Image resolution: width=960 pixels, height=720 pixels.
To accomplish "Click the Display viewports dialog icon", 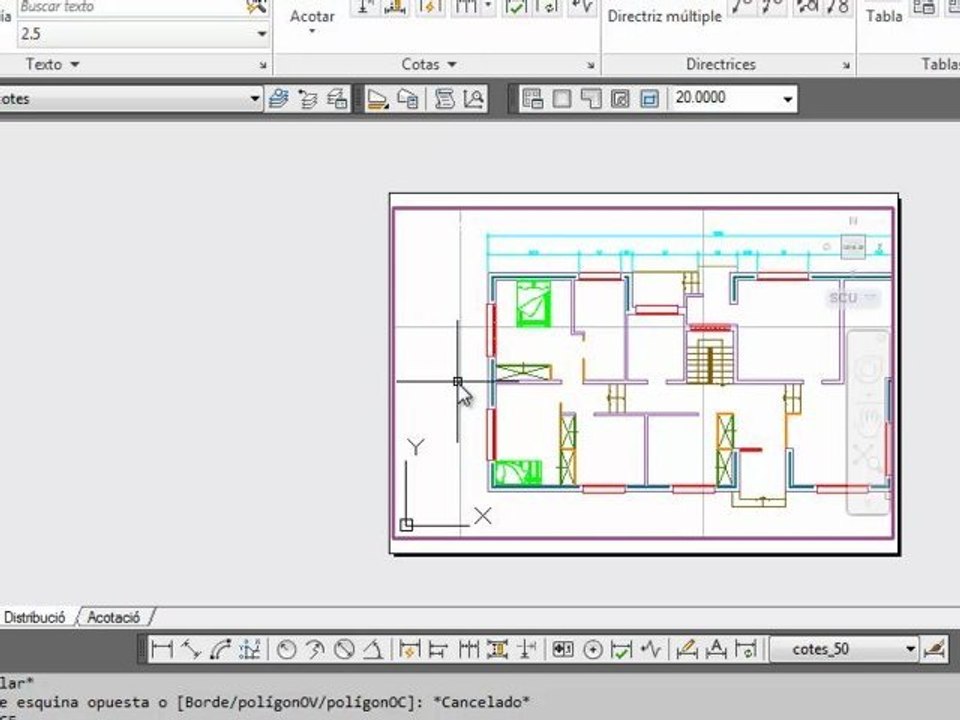I will (533, 99).
